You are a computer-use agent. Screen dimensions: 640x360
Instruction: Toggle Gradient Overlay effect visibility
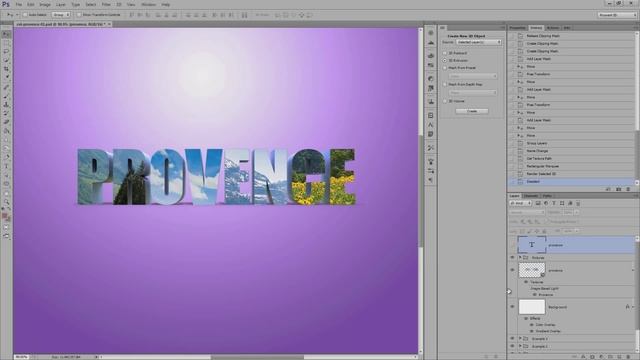(532, 331)
